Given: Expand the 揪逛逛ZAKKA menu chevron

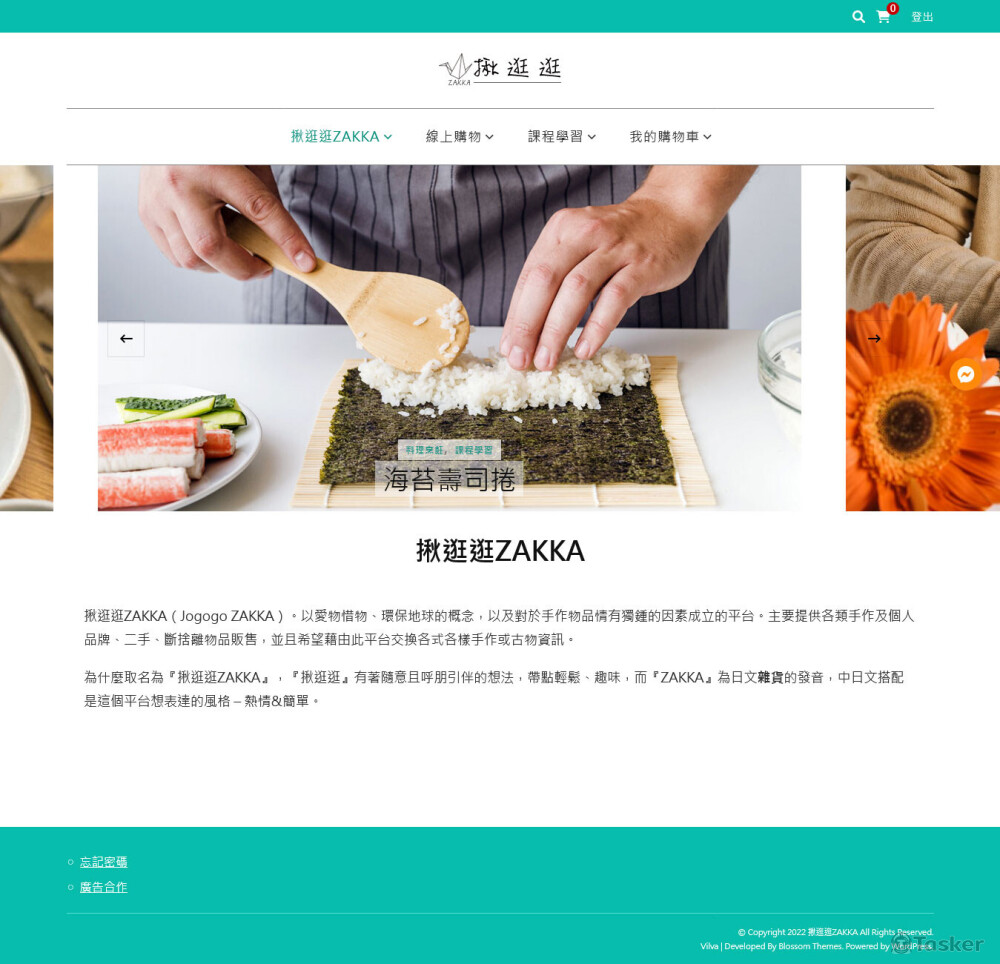Looking at the screenshot, I should [x=388, y=136].
